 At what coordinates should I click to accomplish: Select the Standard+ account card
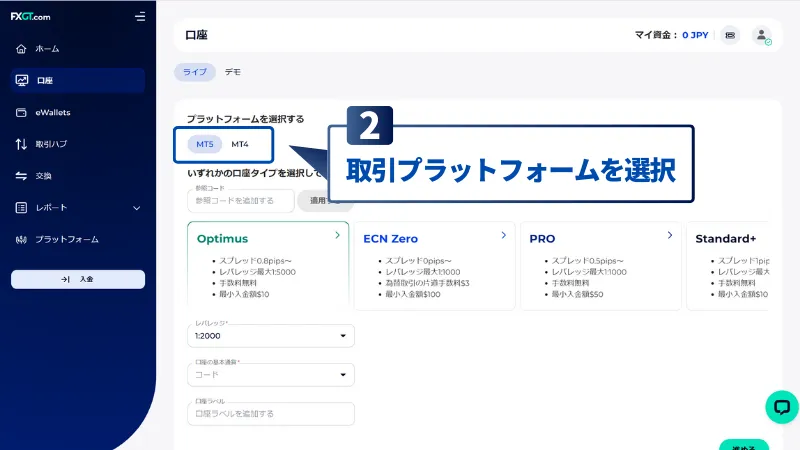tap(728, 265)
